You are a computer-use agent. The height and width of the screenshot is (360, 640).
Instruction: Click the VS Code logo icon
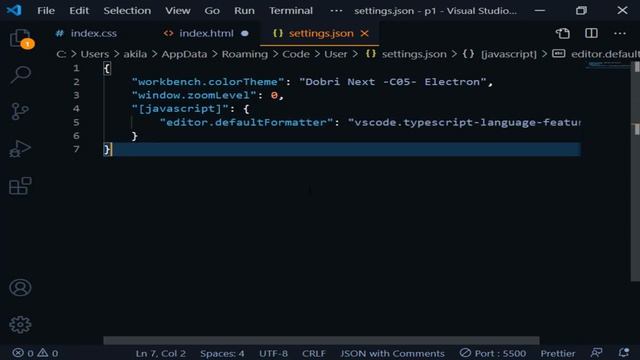click(x=14, y=10)
